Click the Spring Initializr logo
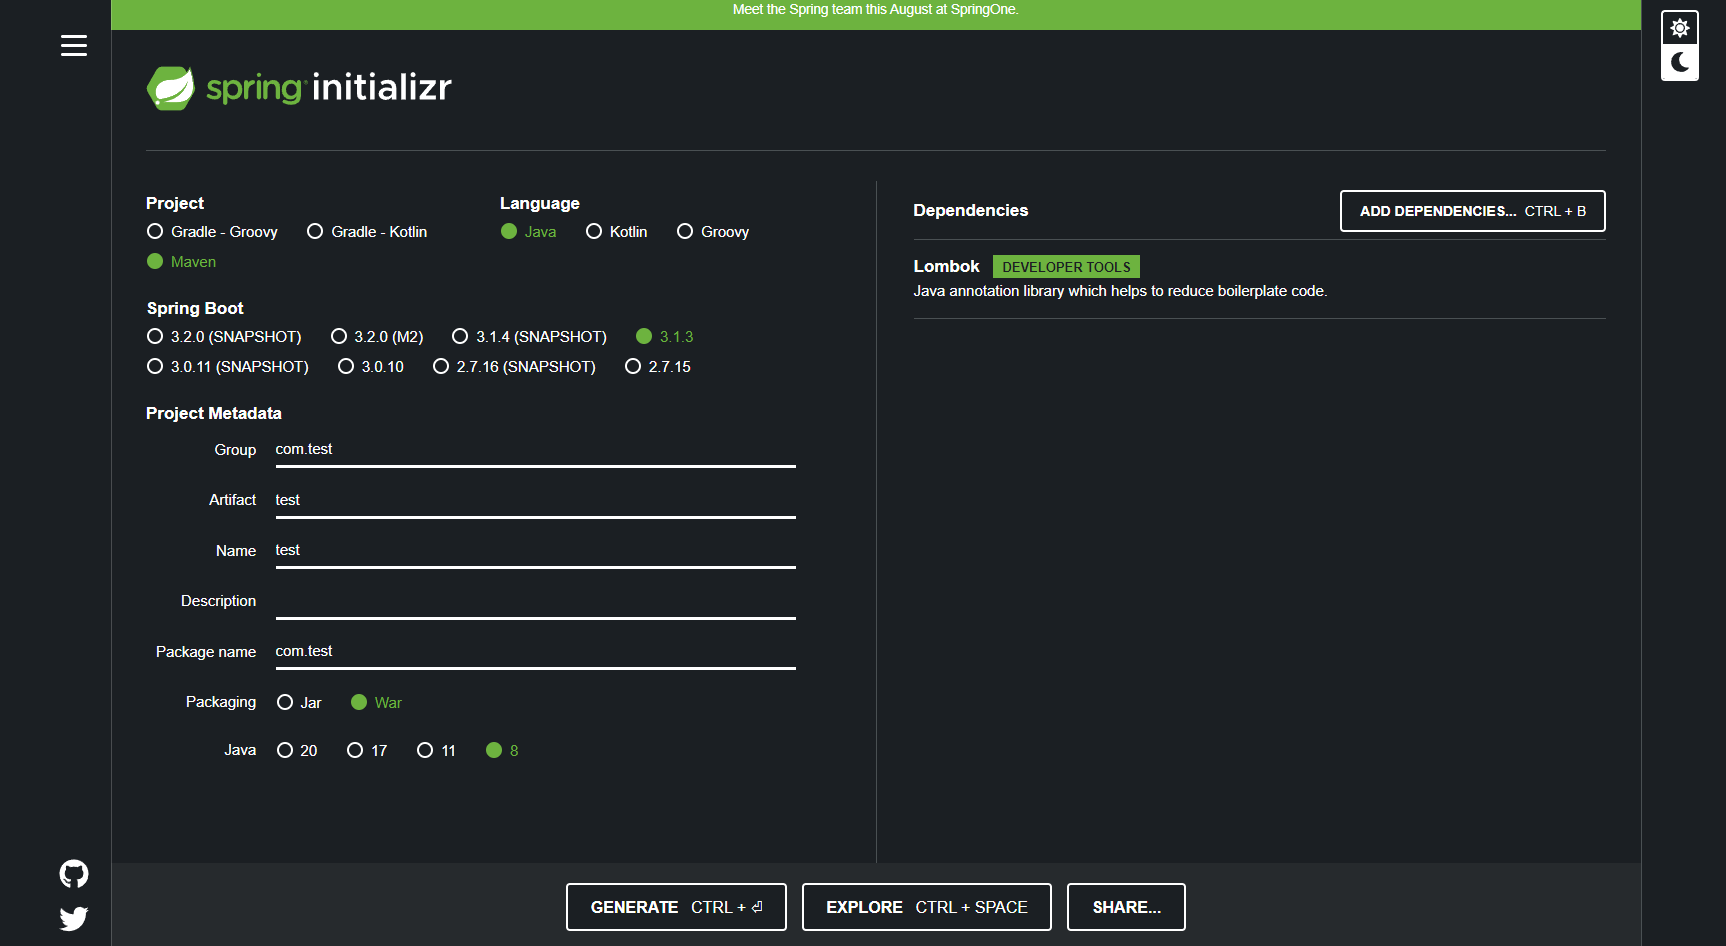The width and height of the screenshot is (1726, 946). click(298, 88)
